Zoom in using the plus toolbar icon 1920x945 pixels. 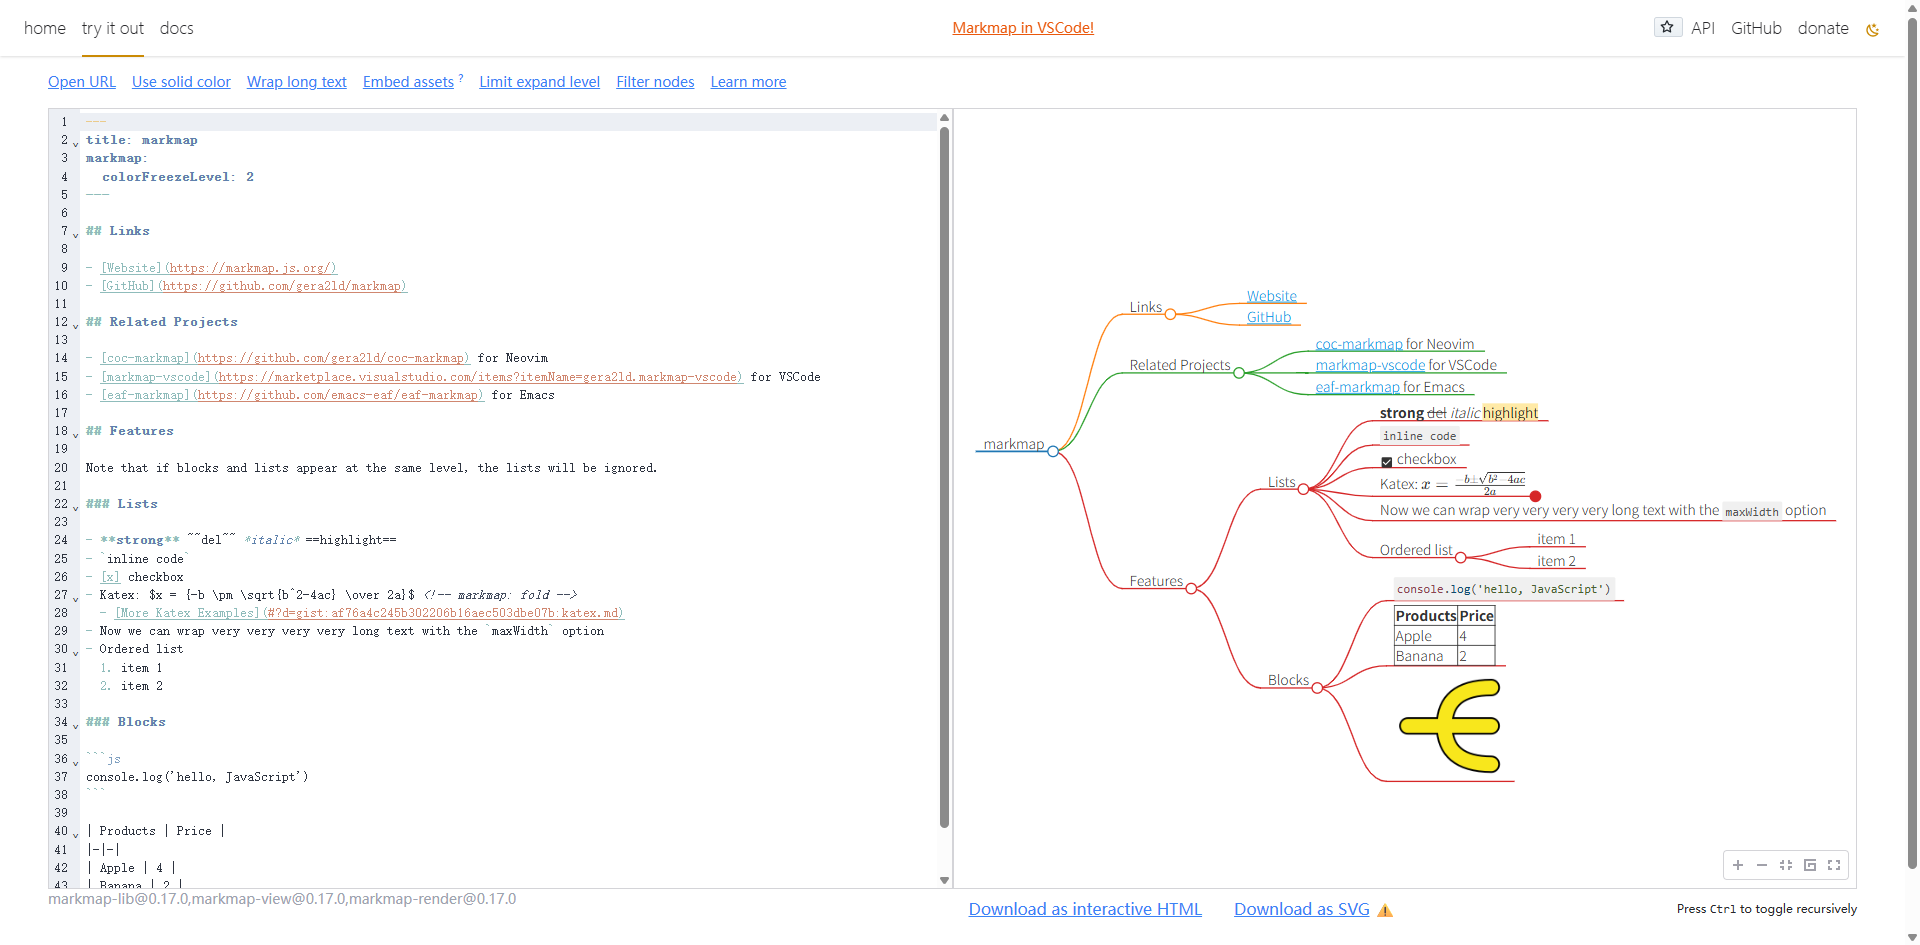1738,865
